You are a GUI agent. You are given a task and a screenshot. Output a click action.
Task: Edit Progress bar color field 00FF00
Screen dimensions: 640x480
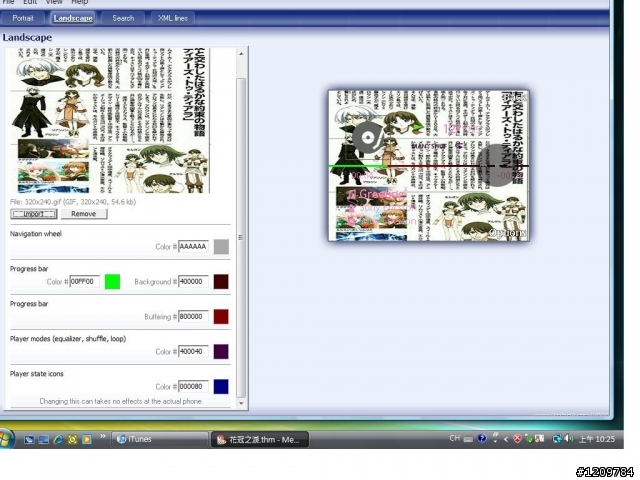point(84,282)
